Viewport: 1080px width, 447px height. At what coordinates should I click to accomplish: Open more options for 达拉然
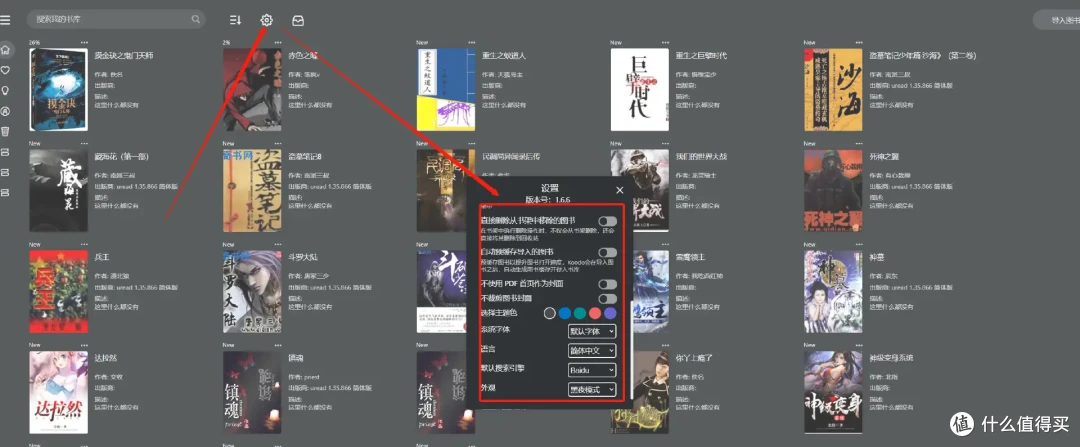84,345
